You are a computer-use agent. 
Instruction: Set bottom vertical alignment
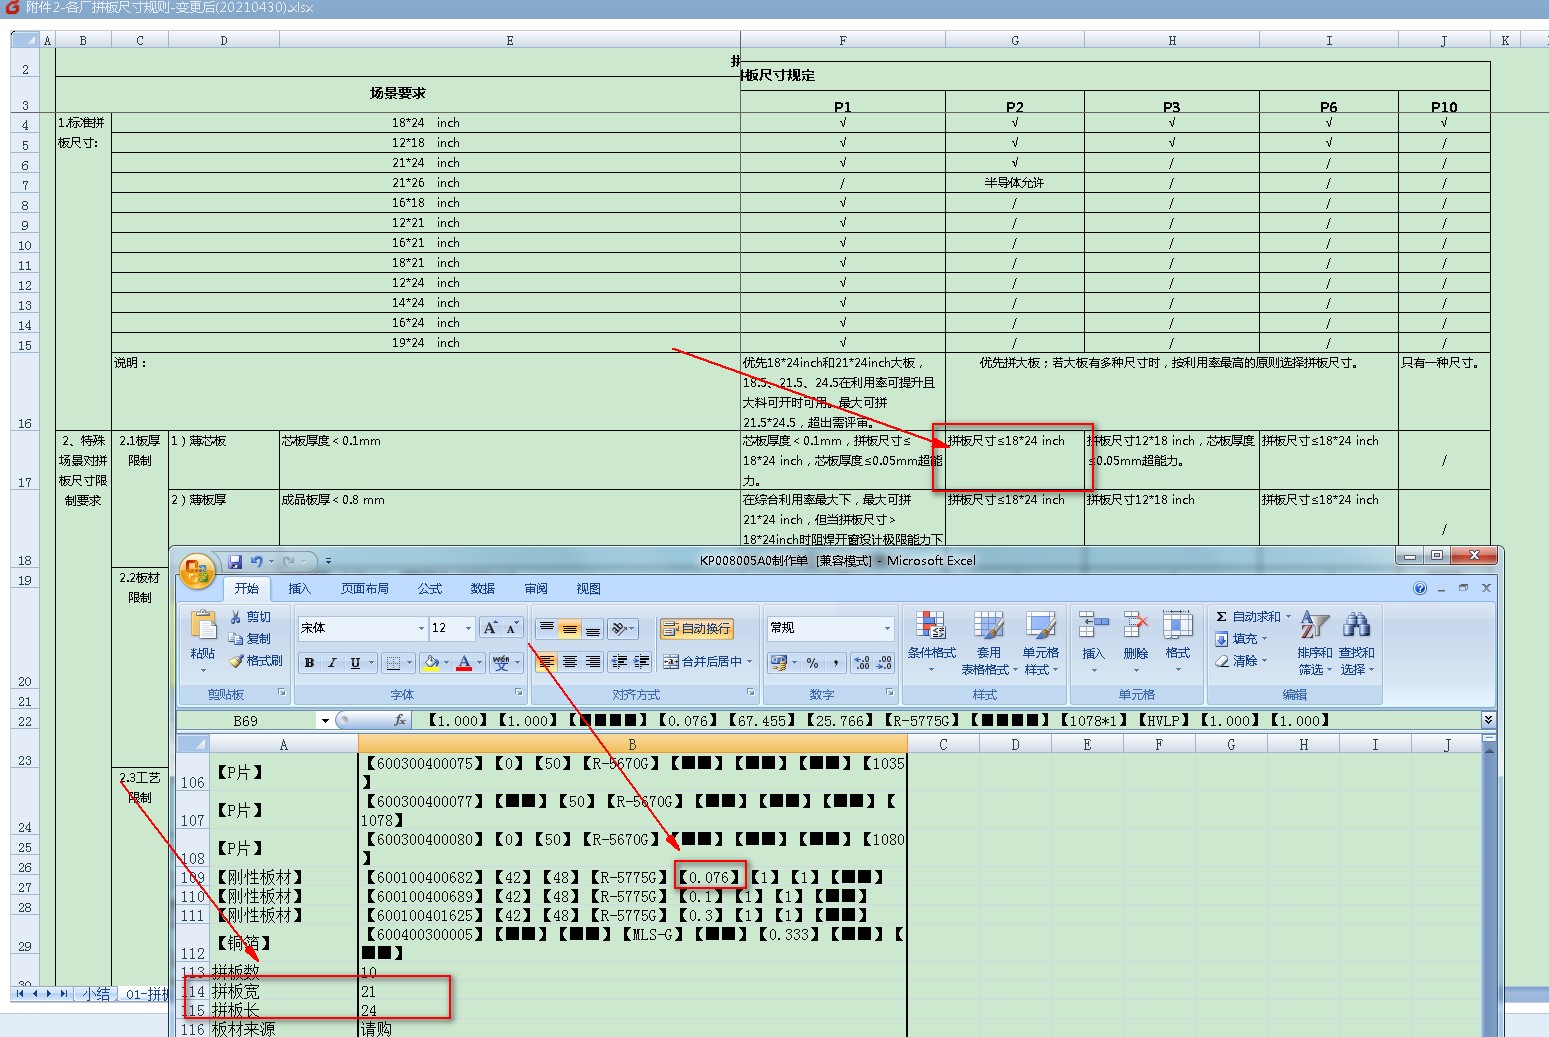click(x=592, y=628)
